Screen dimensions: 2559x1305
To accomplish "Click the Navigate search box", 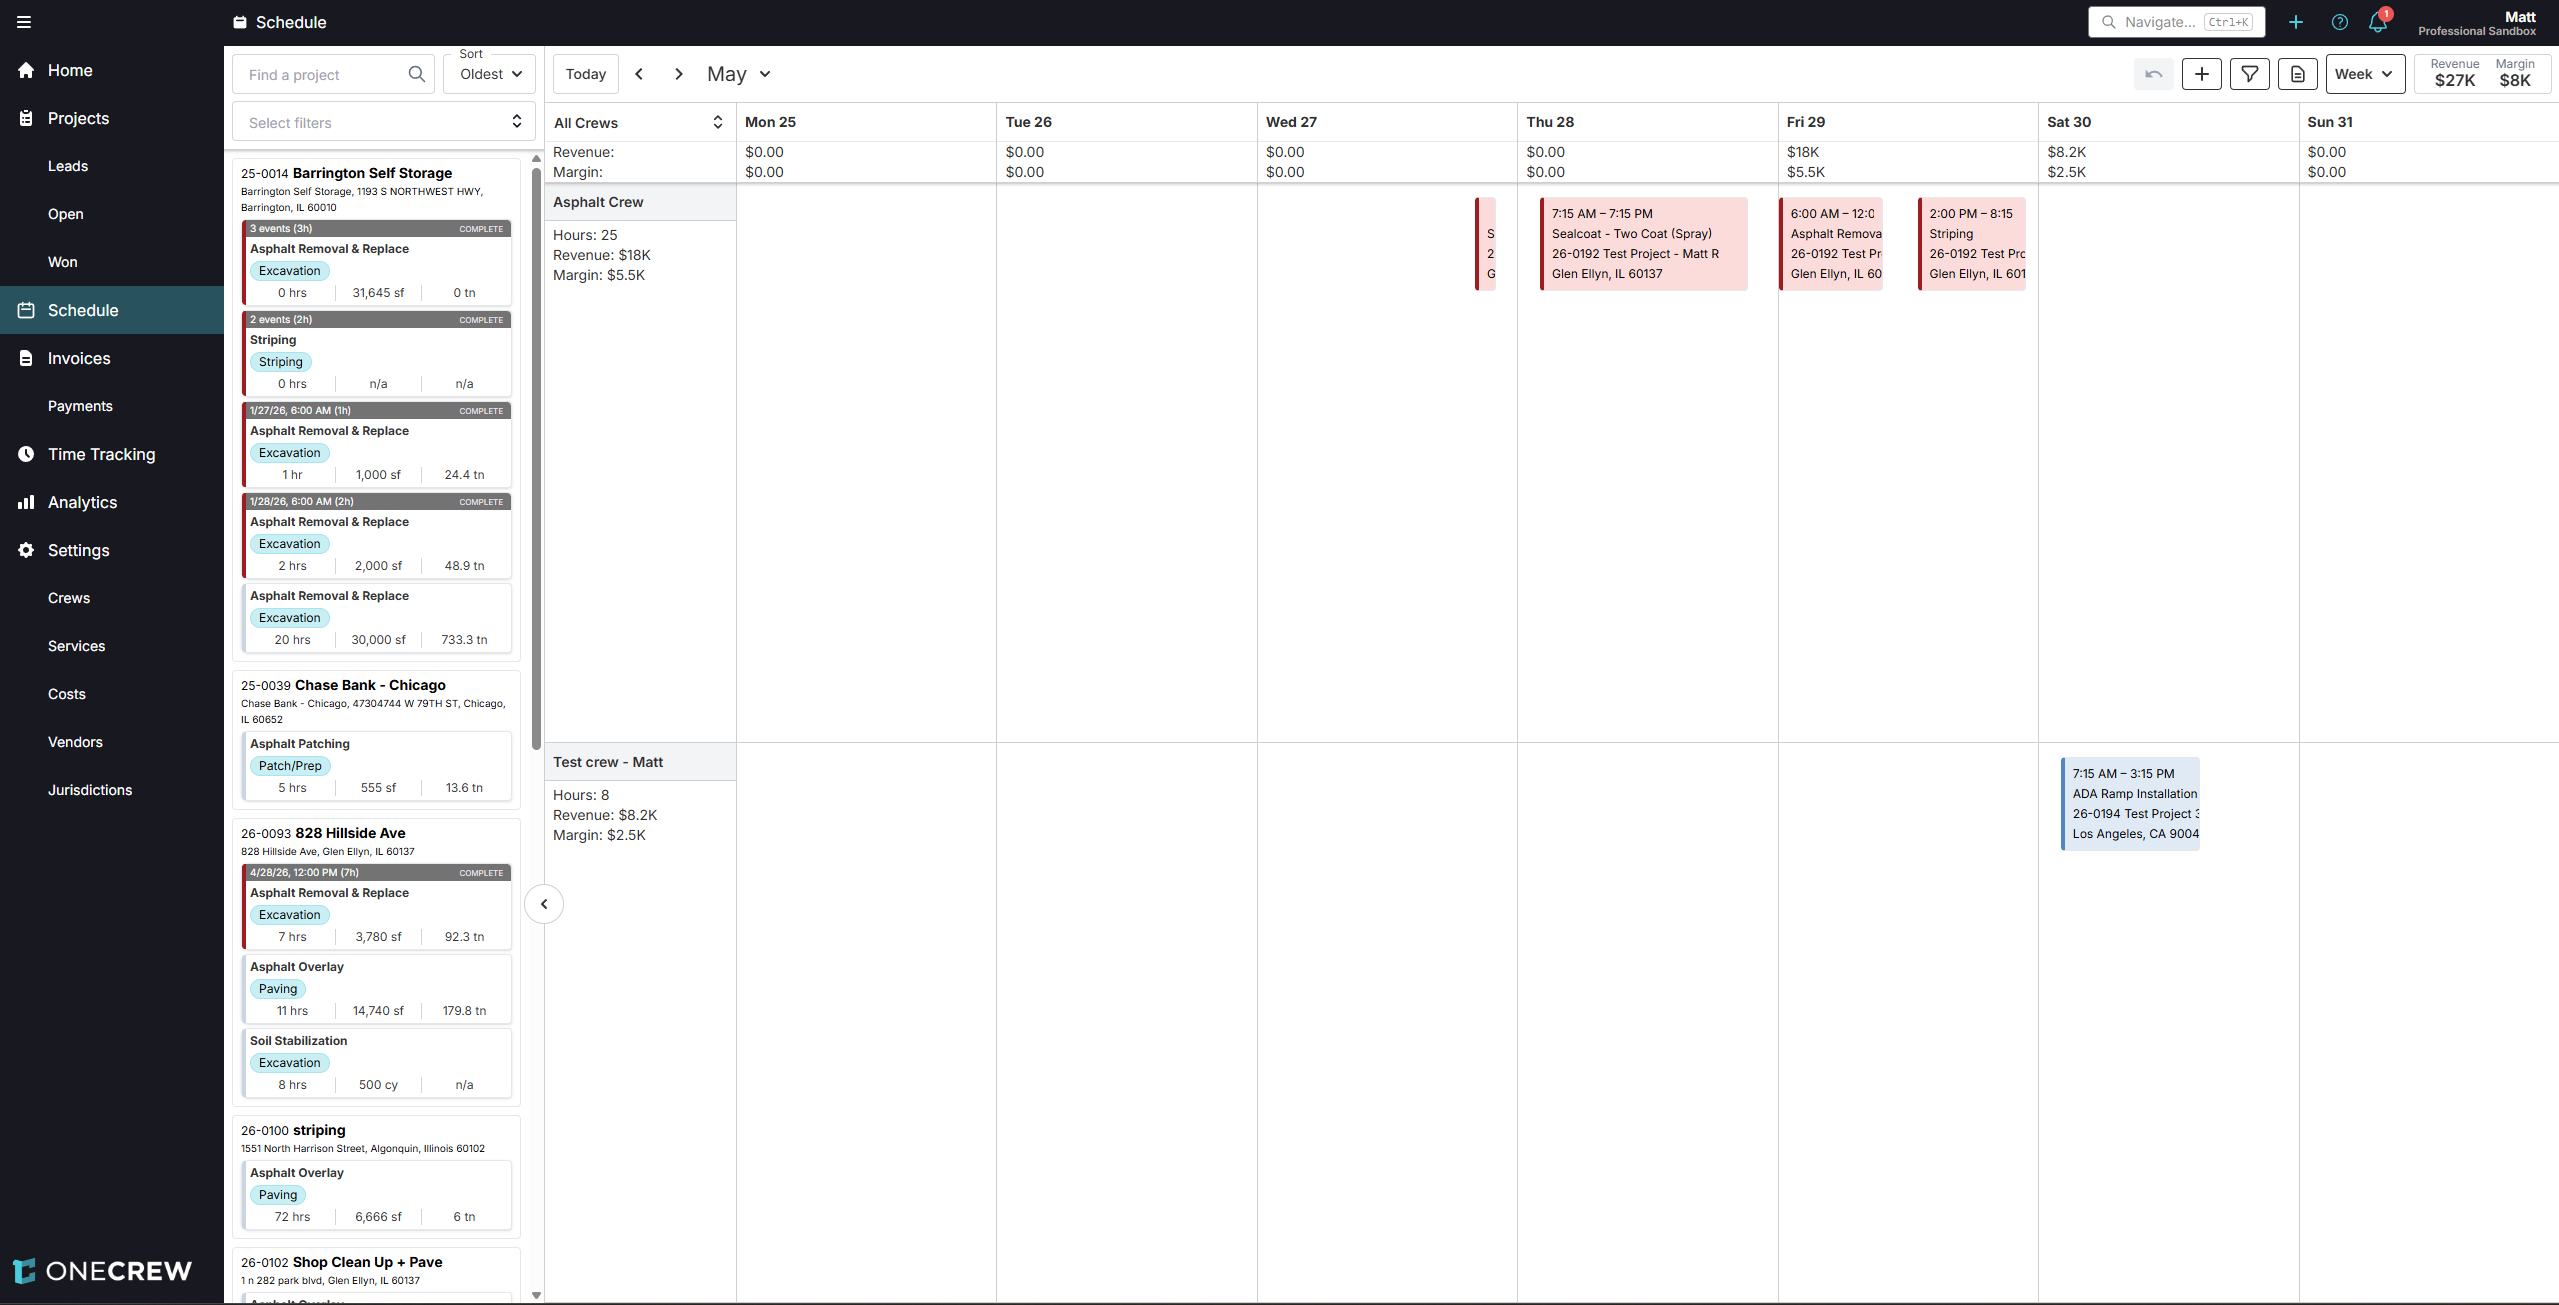I will (x=2176, y=22).
